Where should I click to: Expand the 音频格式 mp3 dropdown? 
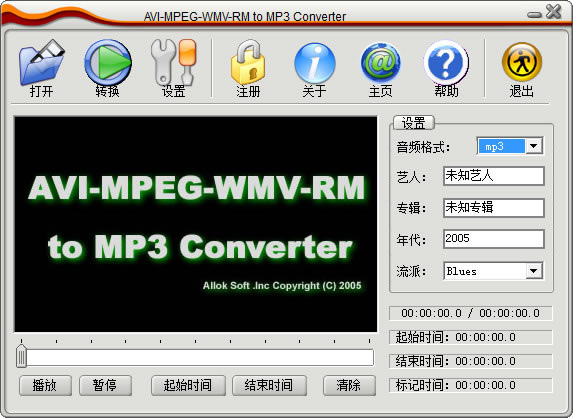[534, 146]
